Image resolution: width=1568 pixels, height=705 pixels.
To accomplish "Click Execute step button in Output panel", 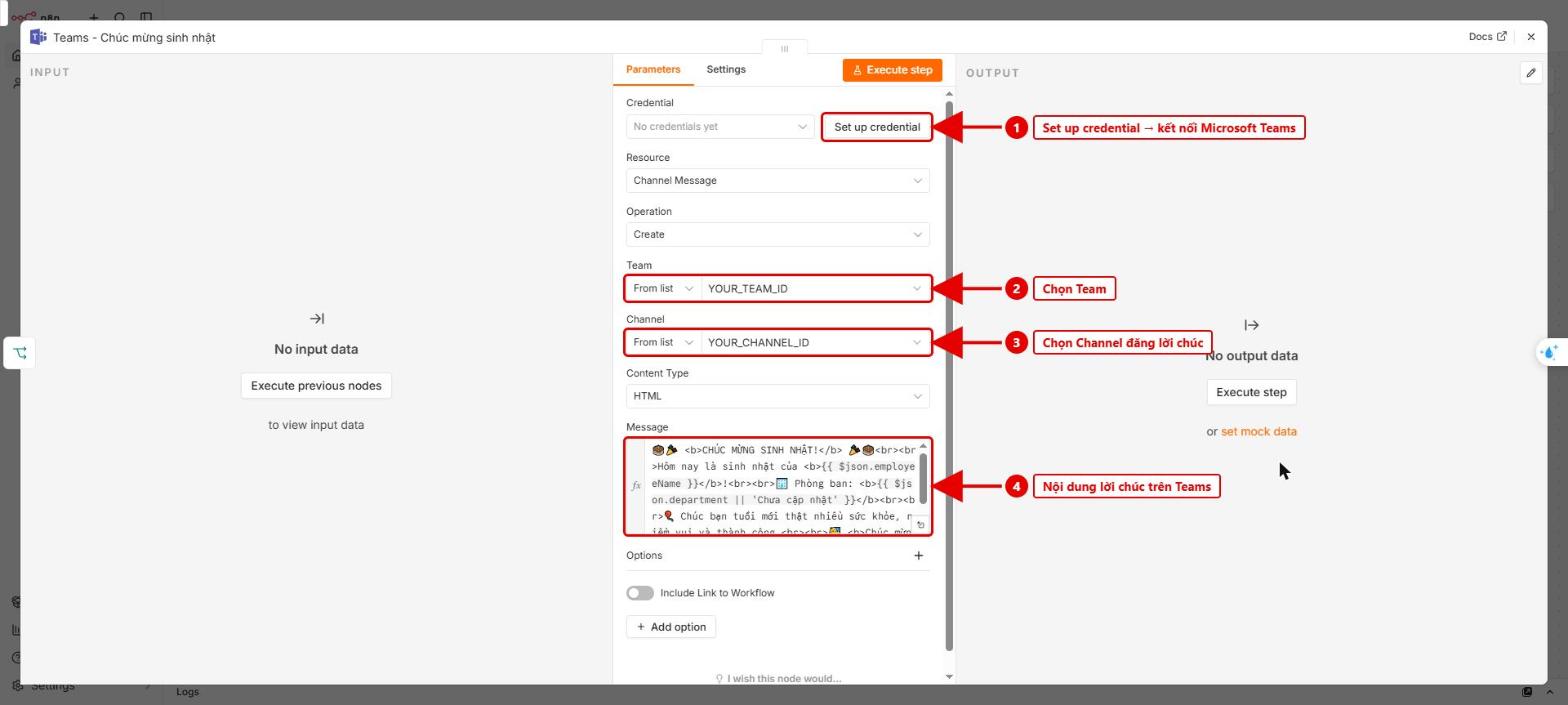I will coord(1251,392).
